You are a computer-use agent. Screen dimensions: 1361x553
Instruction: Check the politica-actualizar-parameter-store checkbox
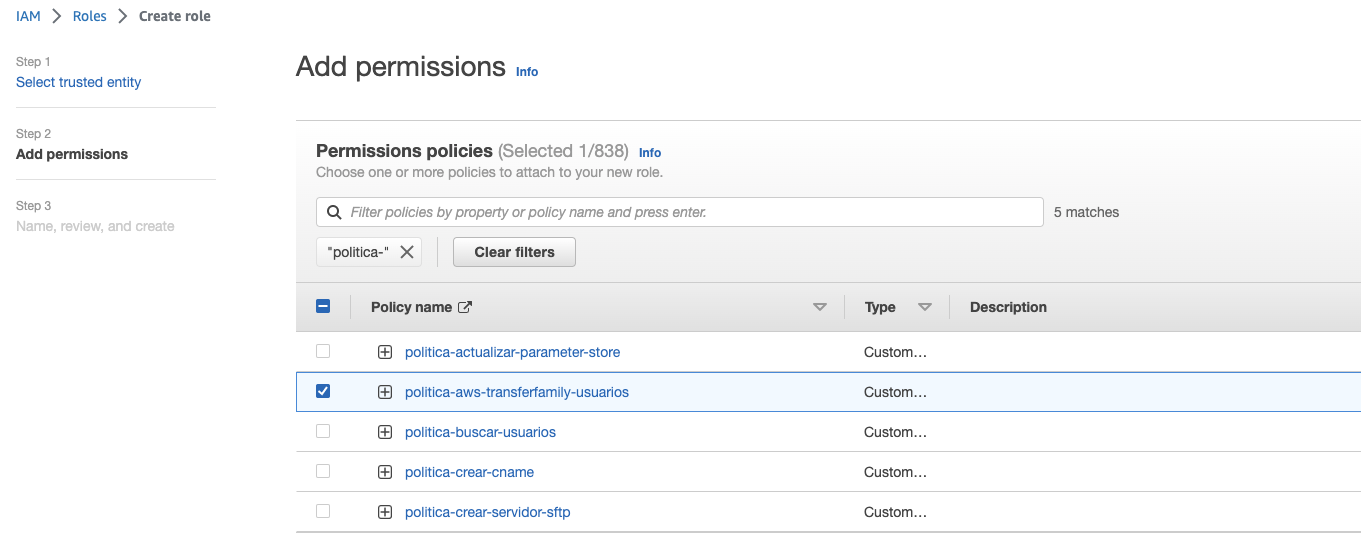pyautogui.click(x=323, y=351)
